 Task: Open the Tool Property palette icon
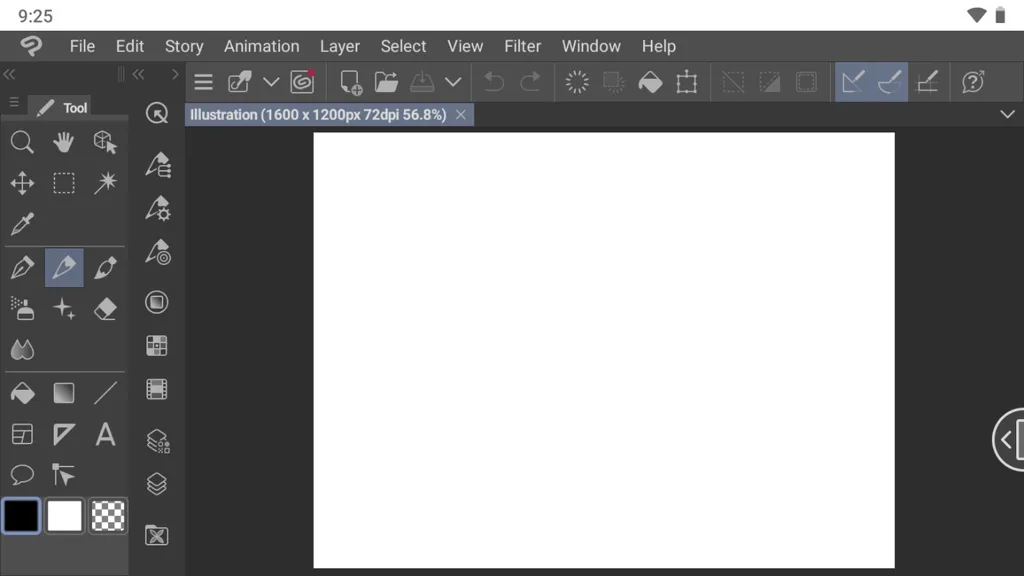(x=158, y=209)
